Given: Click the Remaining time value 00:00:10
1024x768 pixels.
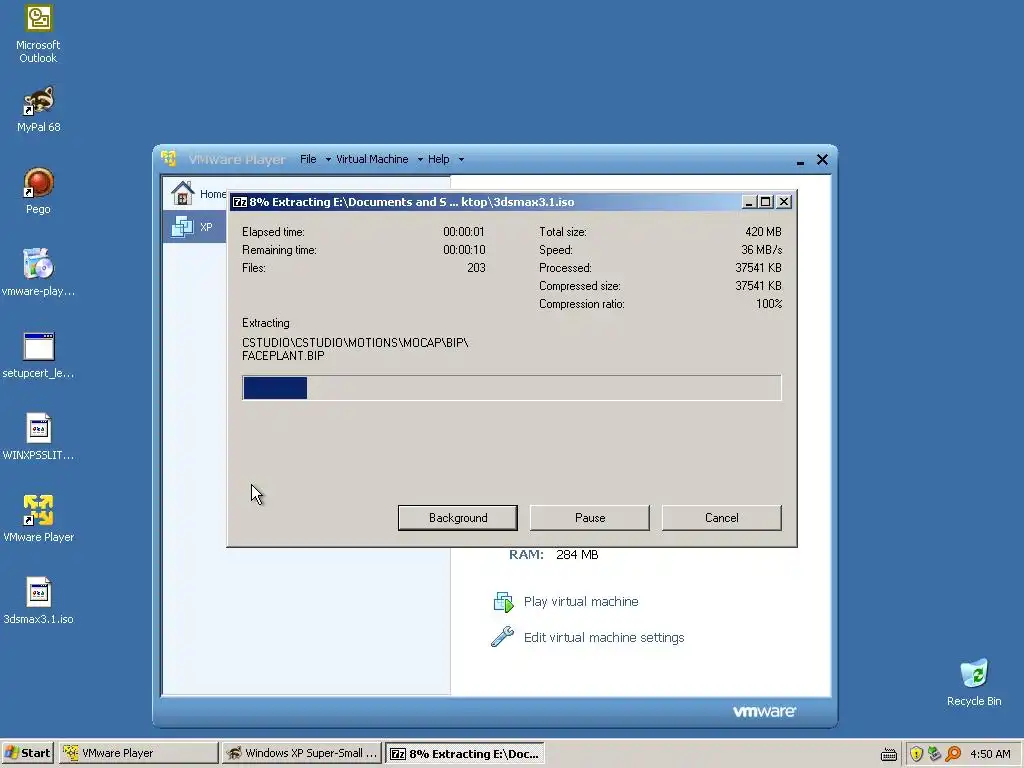Looking at the screenshot, I should coord(464,249).
